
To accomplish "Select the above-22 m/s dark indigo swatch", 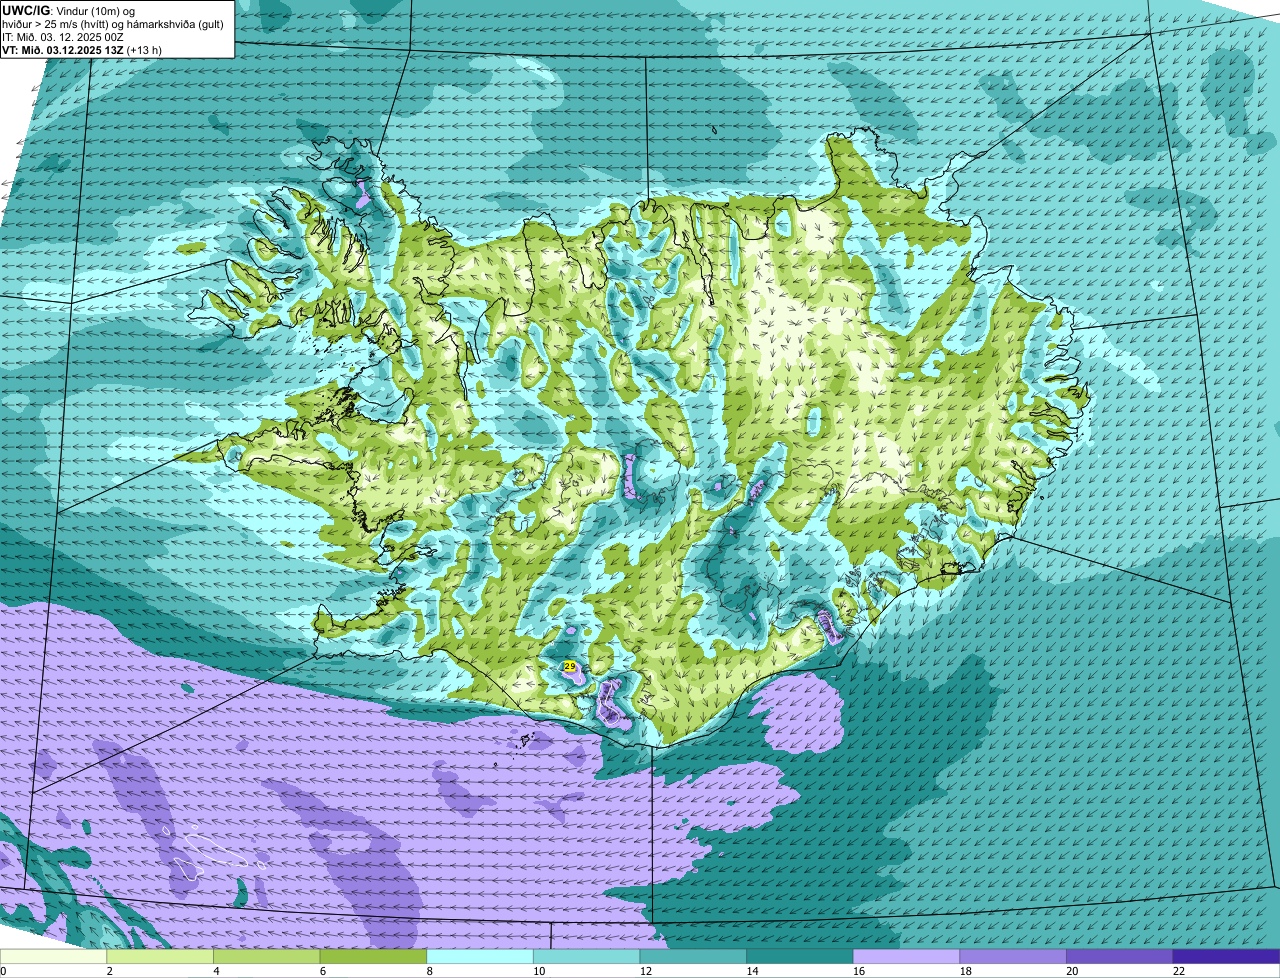I will tap(1226, 956).
